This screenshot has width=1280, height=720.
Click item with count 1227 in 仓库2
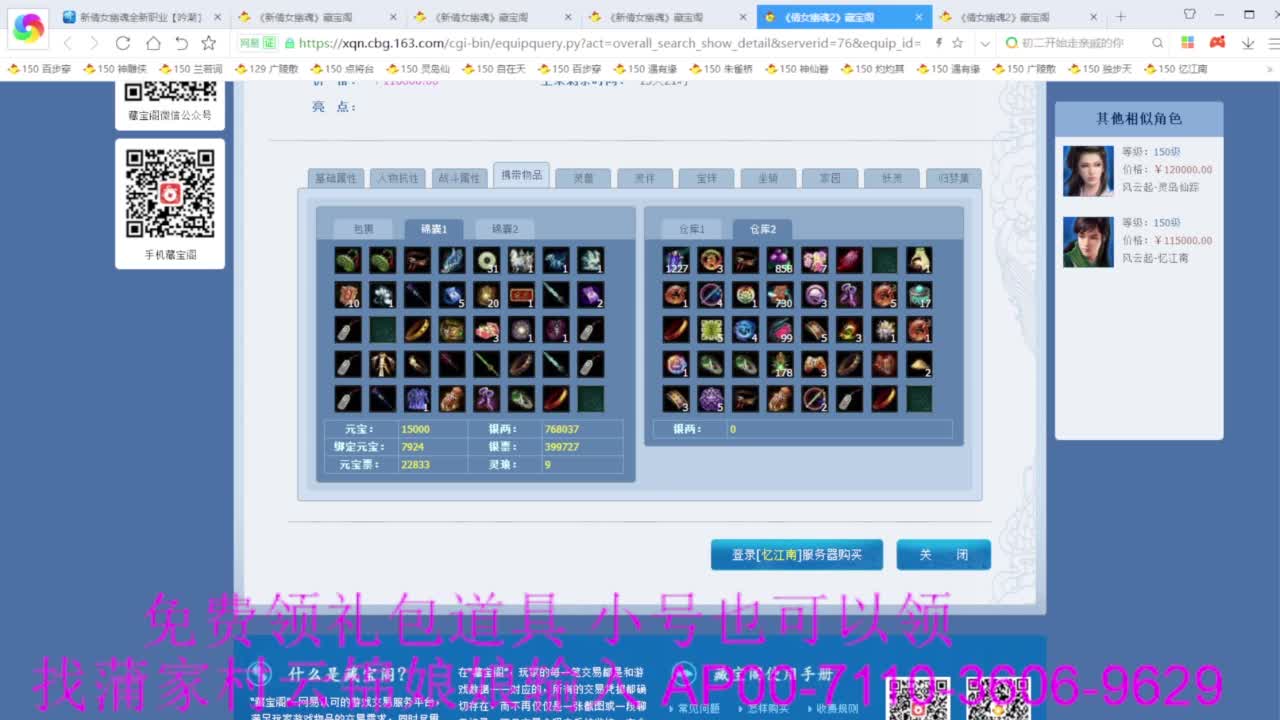coord(676,260)
